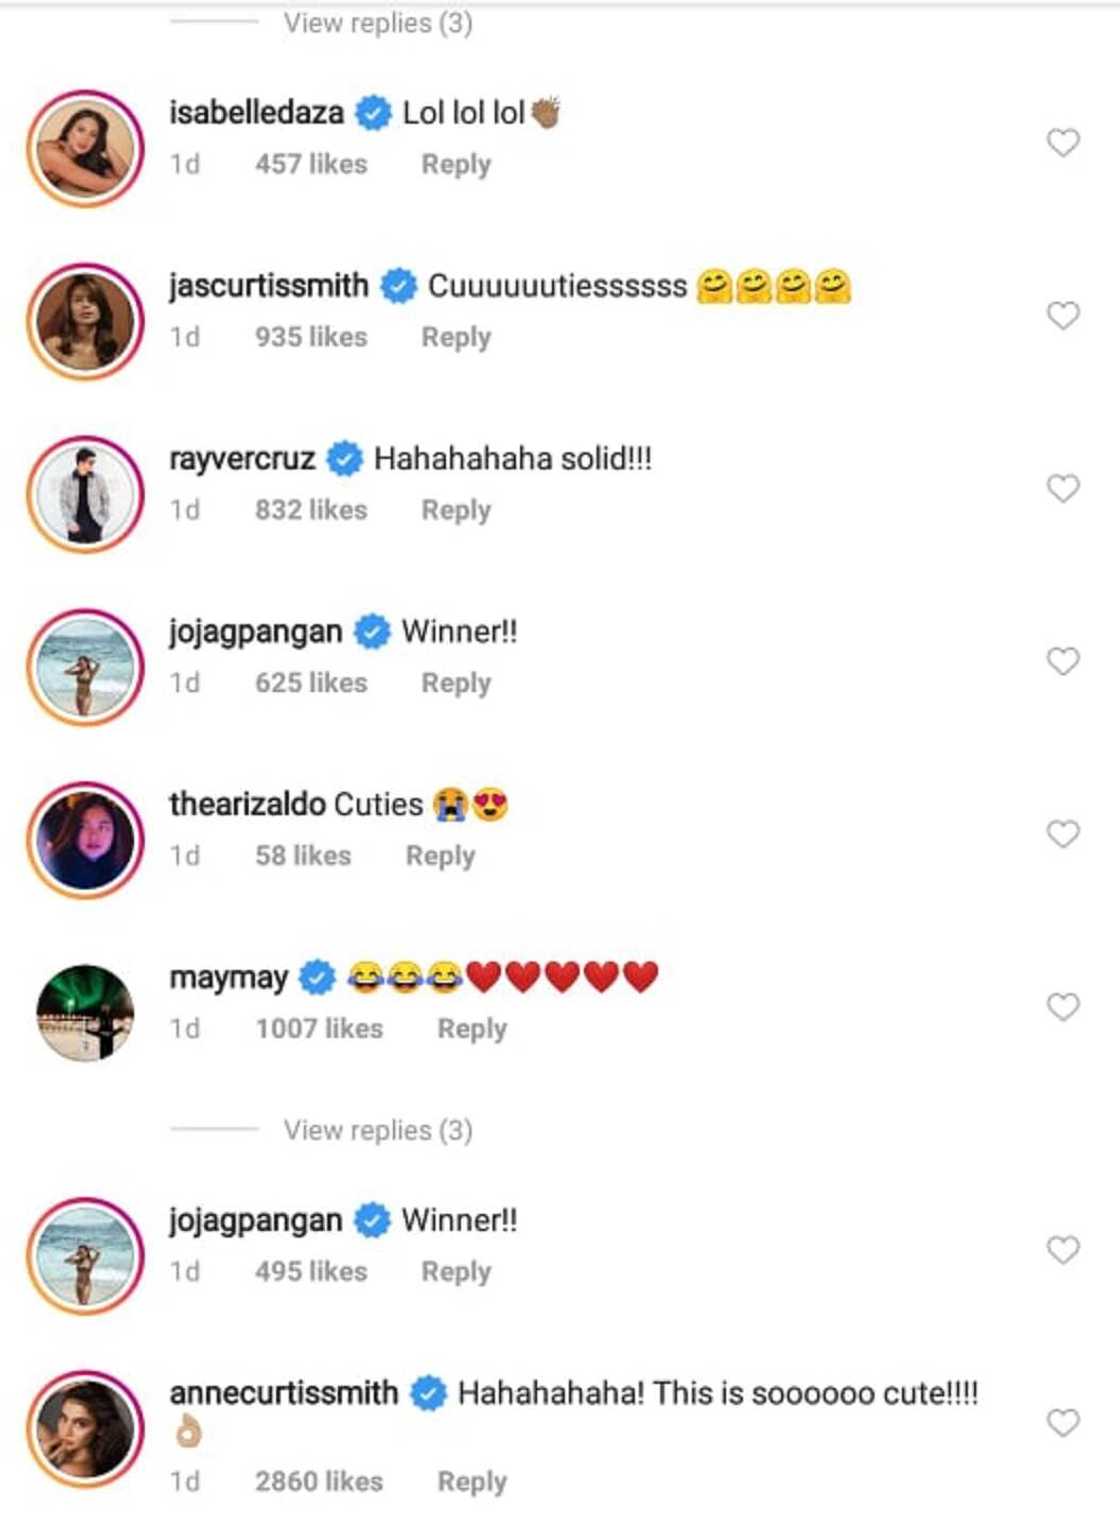View rayvercruz's profile photo
The width and height of the screenshot is (1120, 1536).
[x=85, y=495]
